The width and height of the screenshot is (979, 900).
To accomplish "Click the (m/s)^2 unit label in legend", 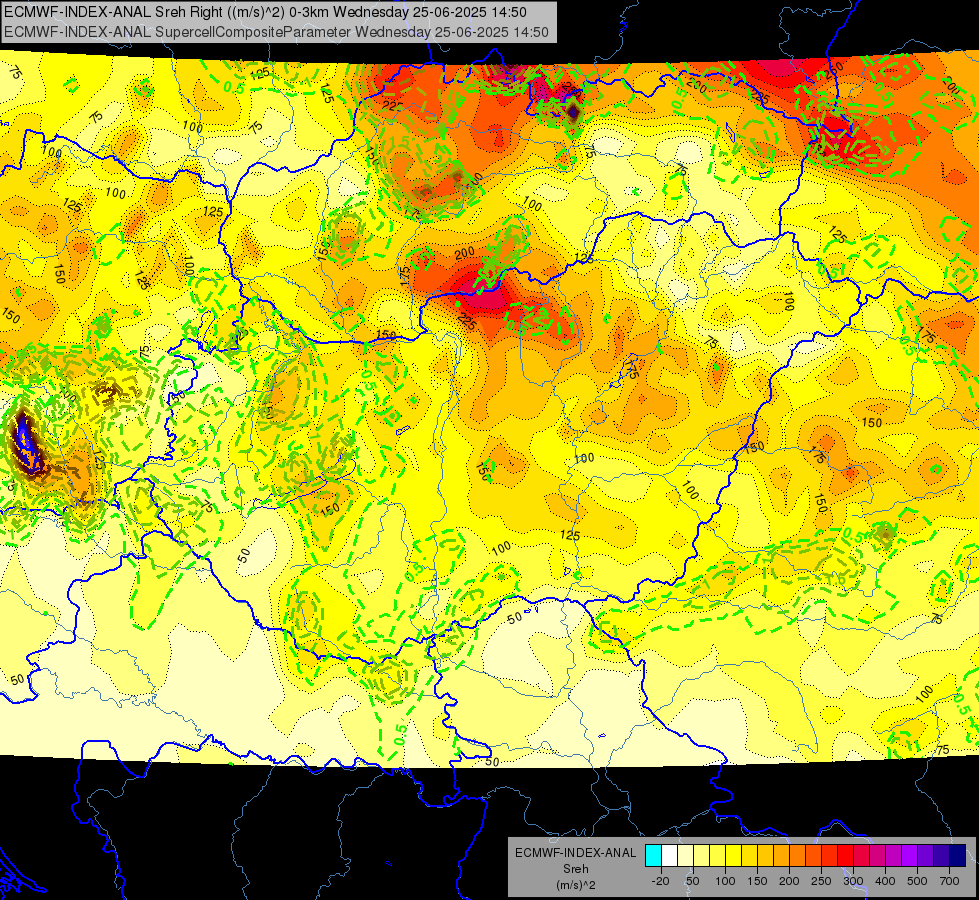I will pyautogui.click(x=576, y=885).
